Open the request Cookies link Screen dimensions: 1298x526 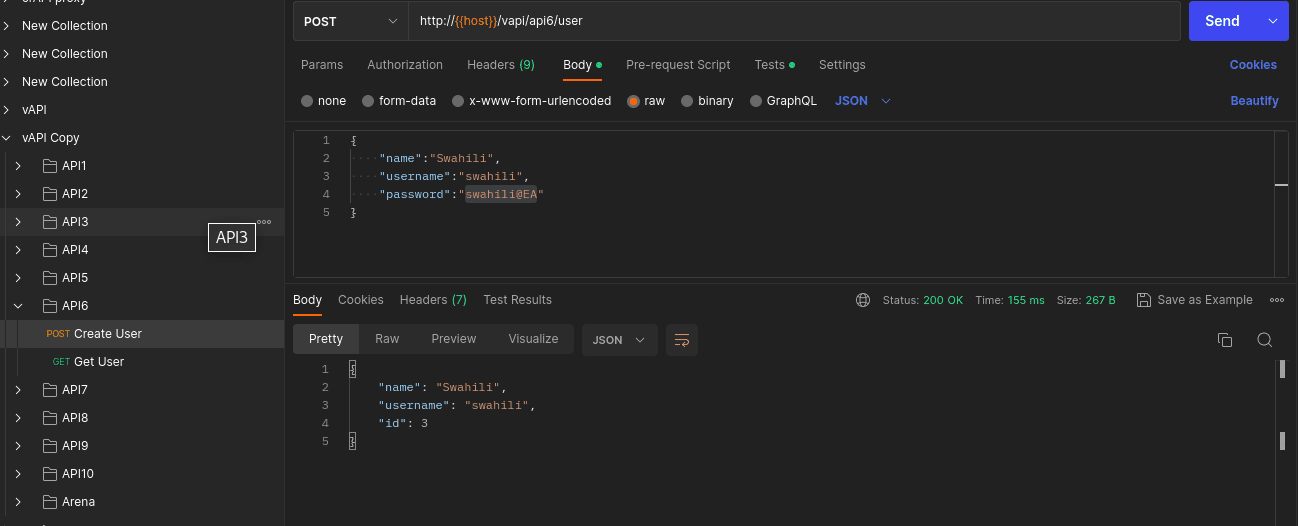click(x=1253, y=65)
